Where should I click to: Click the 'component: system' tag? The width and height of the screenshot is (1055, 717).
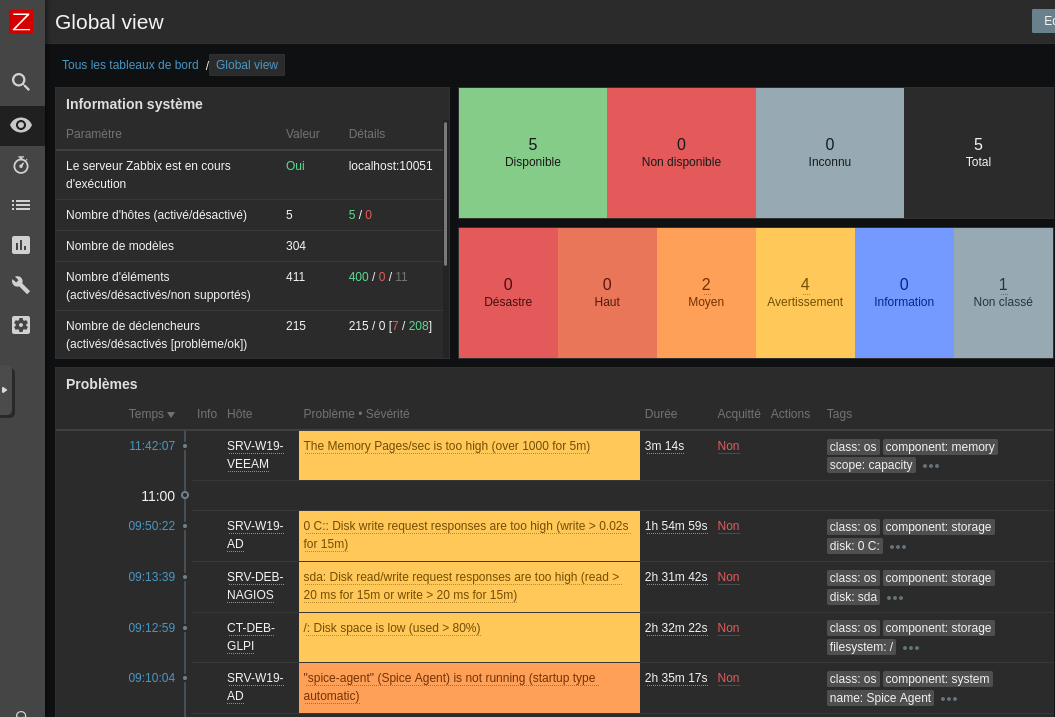click(937, 679)
